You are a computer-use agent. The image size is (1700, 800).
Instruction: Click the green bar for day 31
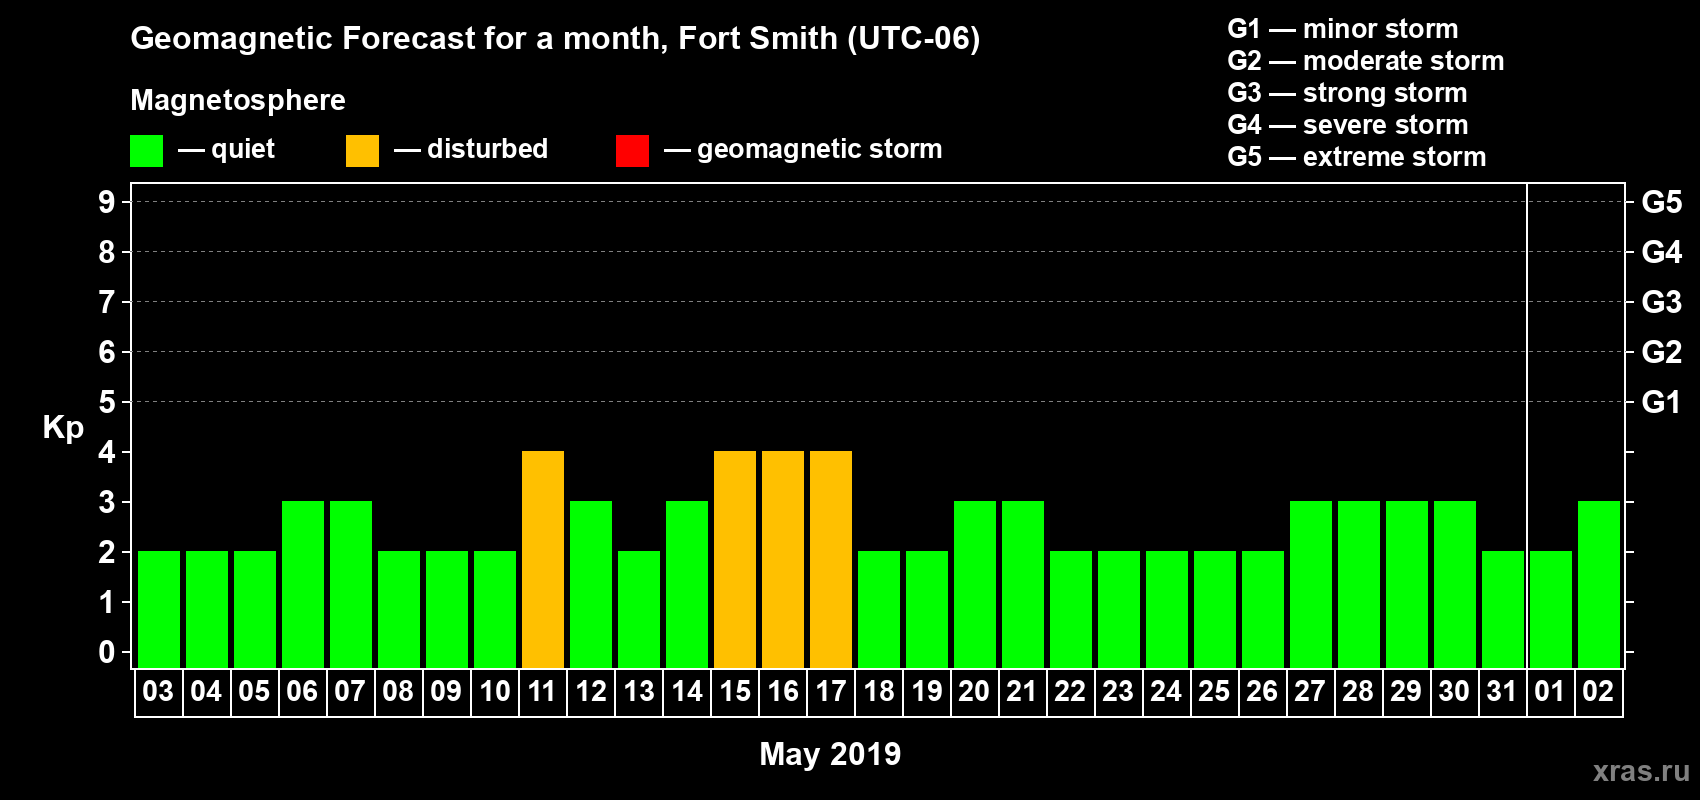1503,609
